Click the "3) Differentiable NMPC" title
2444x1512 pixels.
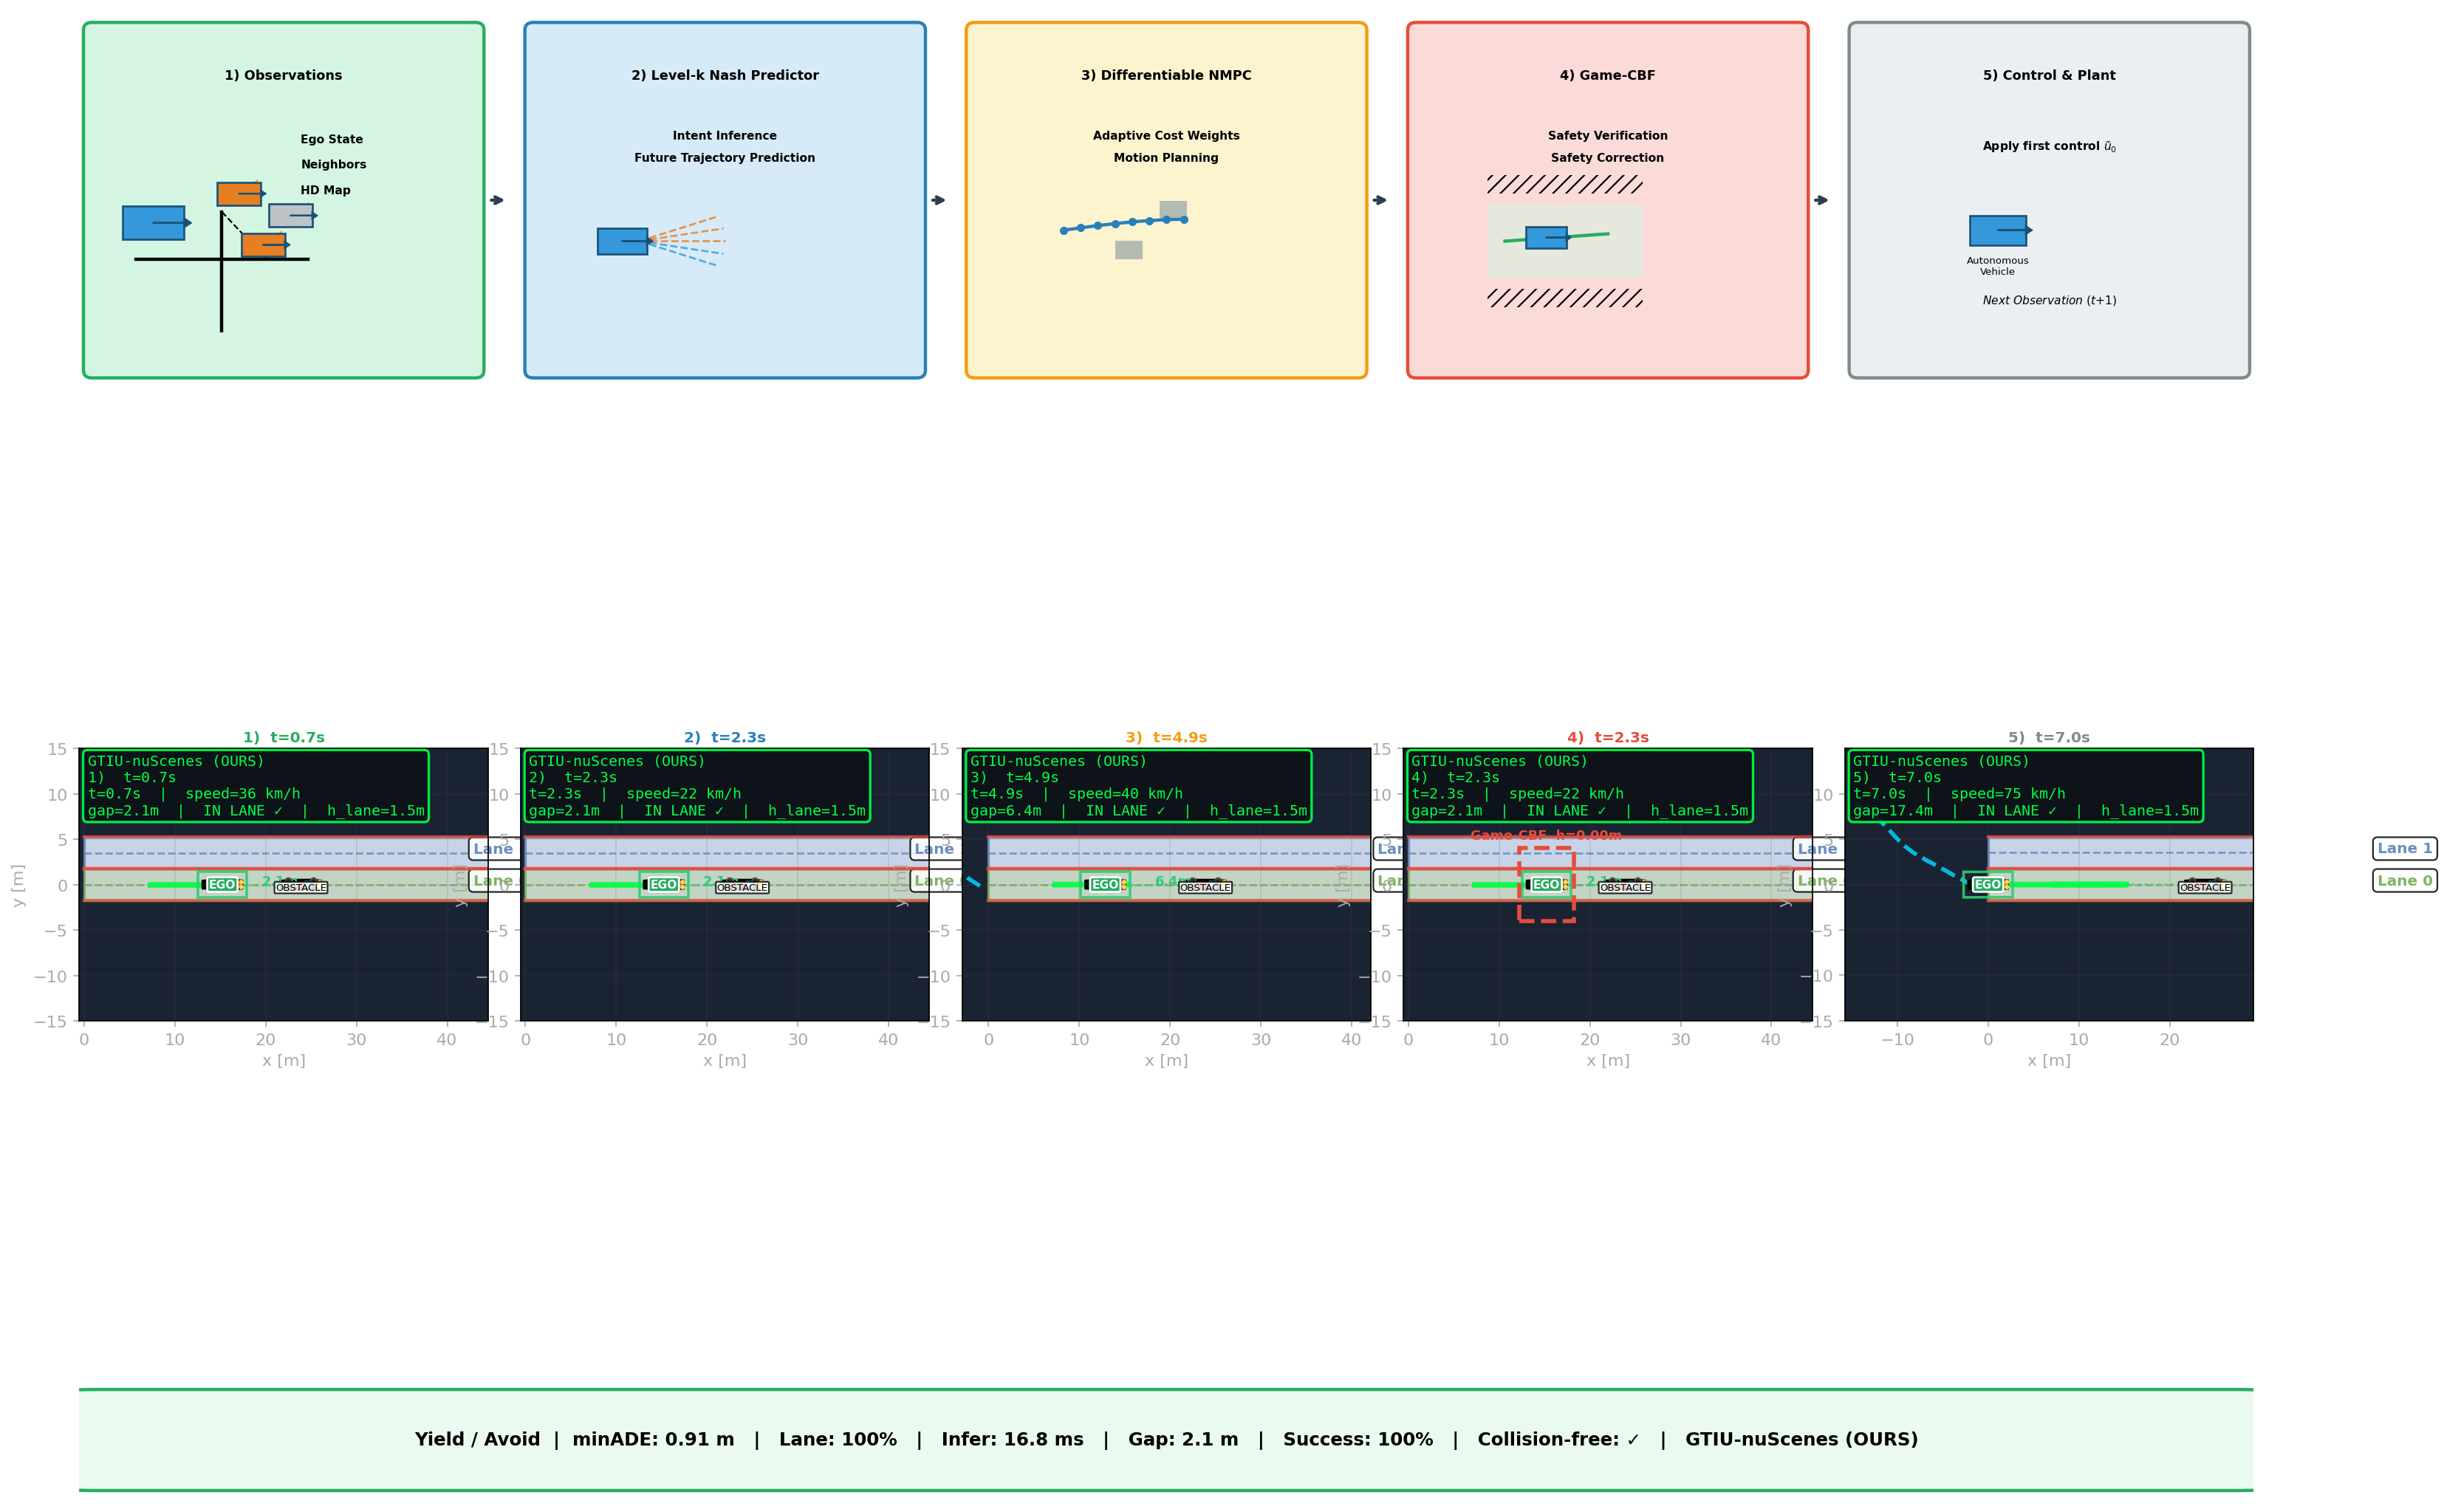click(x=1166, y=75)
